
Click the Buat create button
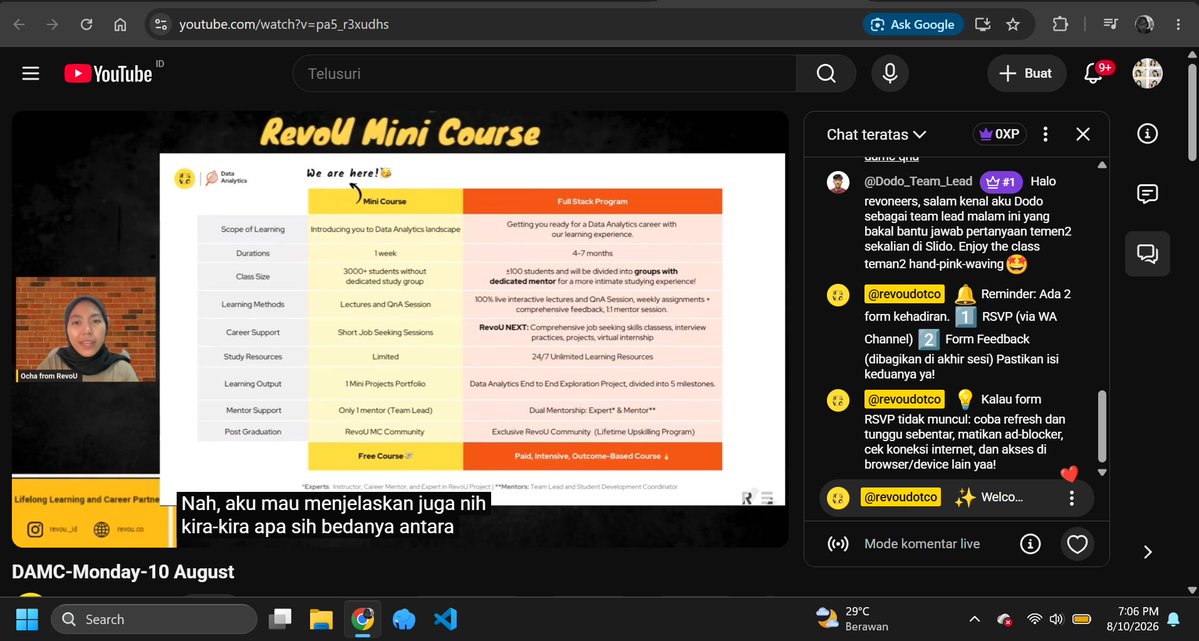coord(1026,73)
